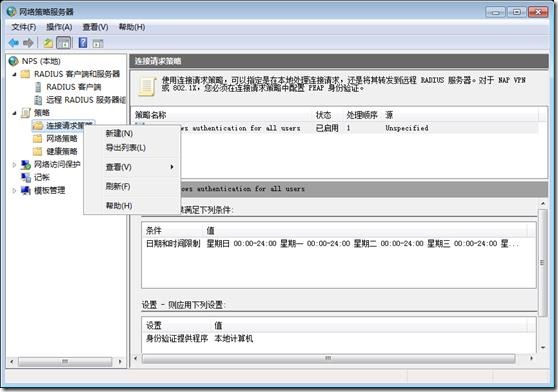Expand the 网络访问保护 tree node

click(x=14, y=164)
